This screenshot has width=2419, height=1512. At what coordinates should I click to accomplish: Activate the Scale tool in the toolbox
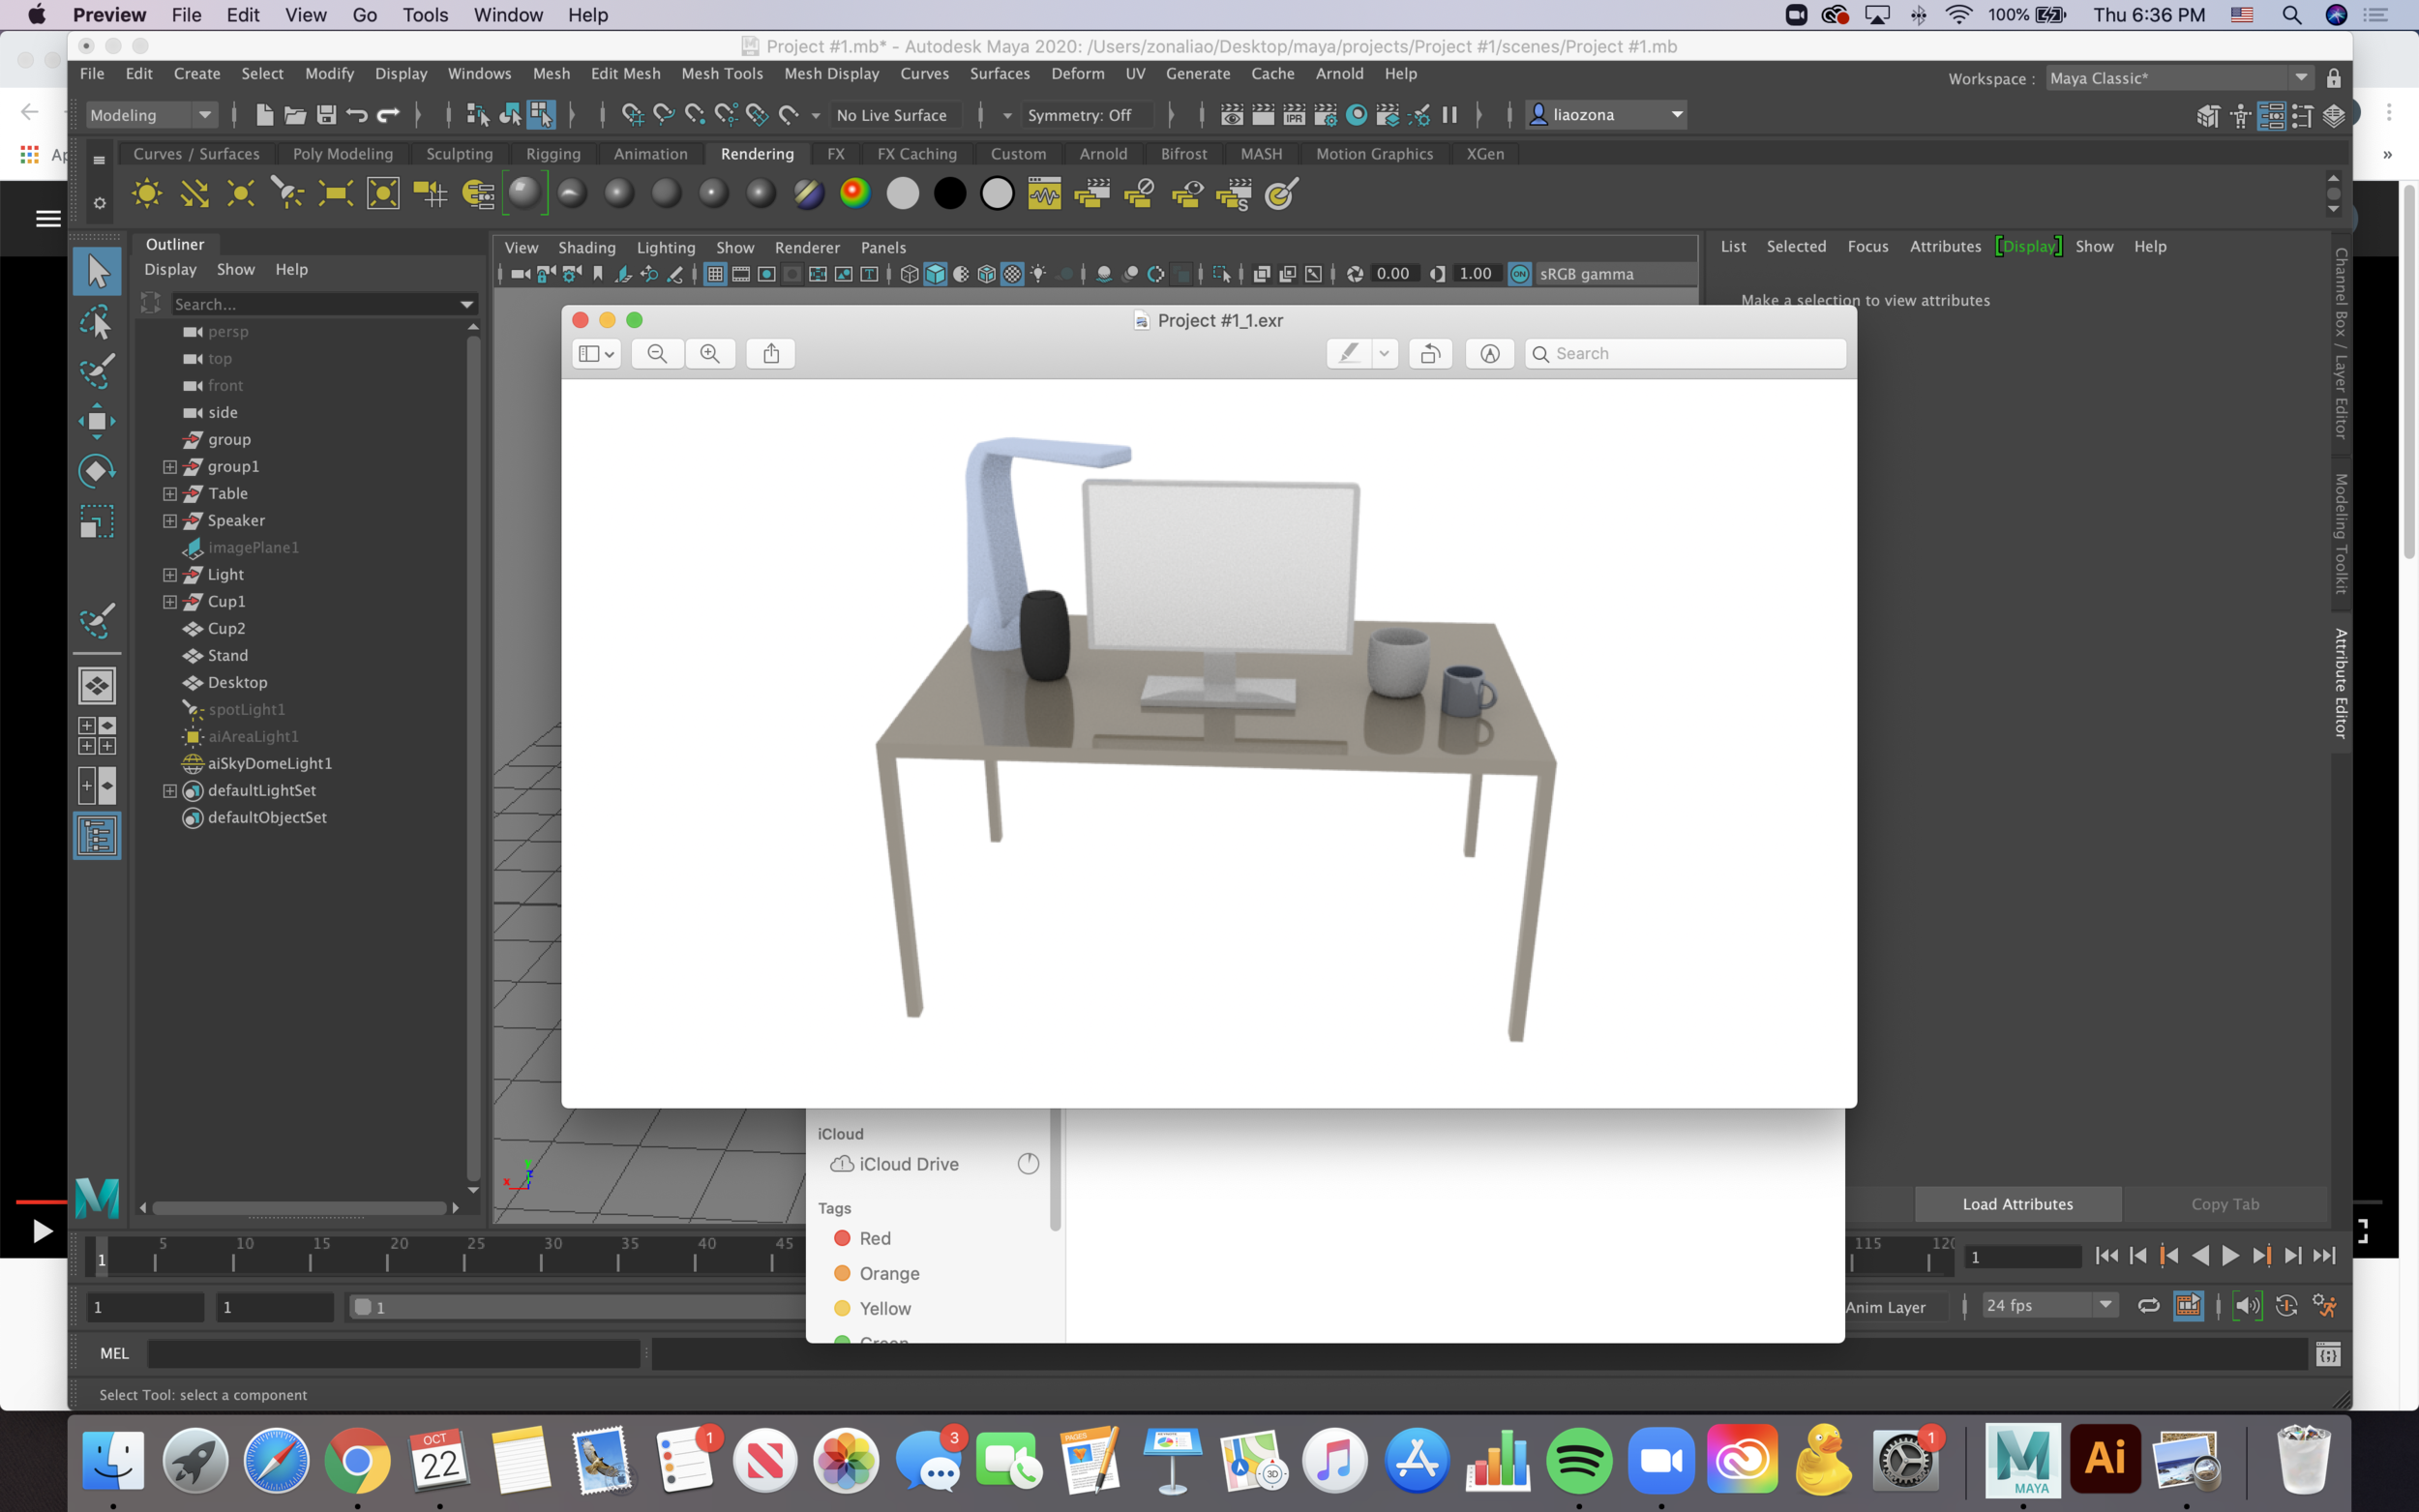[97, 521]
